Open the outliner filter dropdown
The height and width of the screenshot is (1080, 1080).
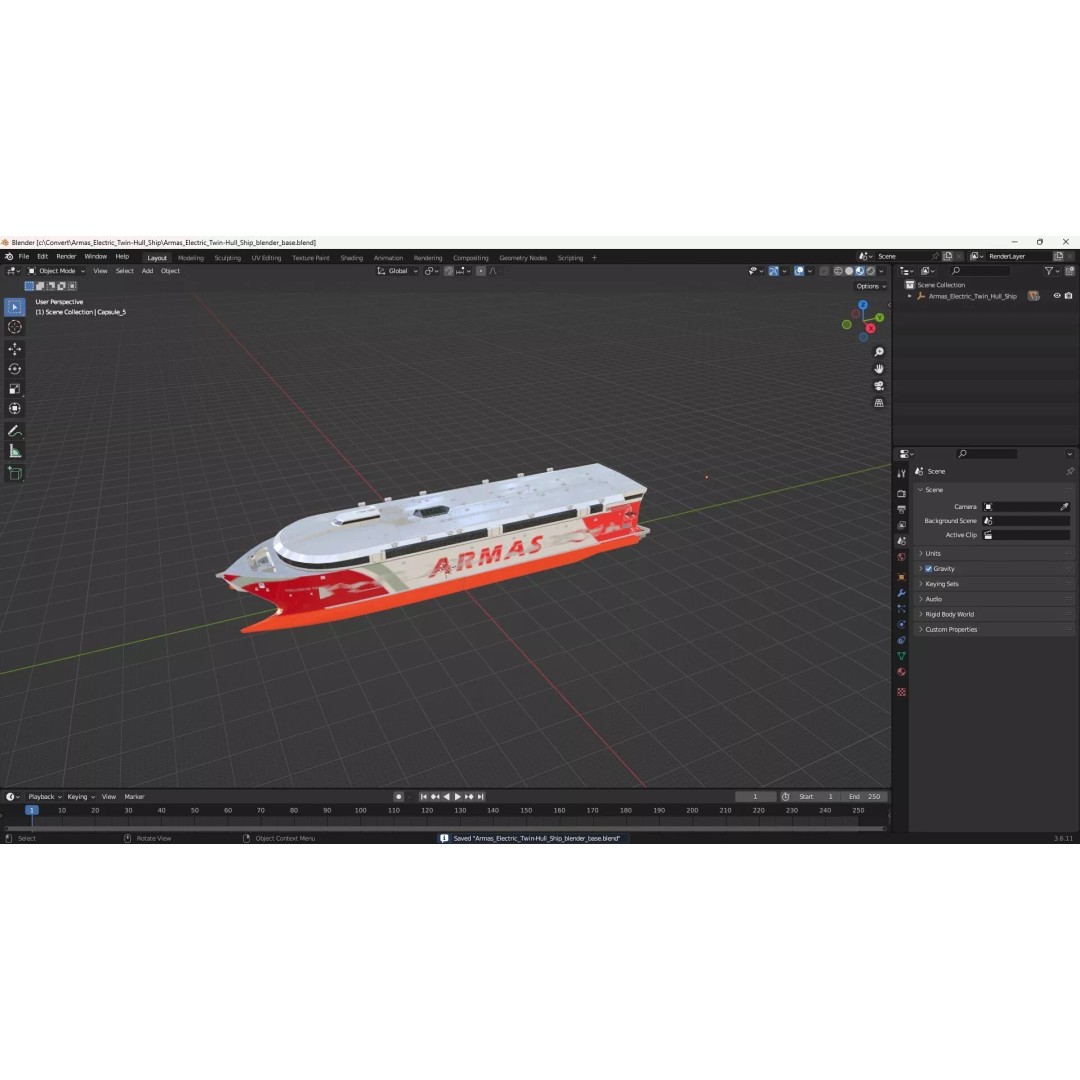click(1051, 271)
